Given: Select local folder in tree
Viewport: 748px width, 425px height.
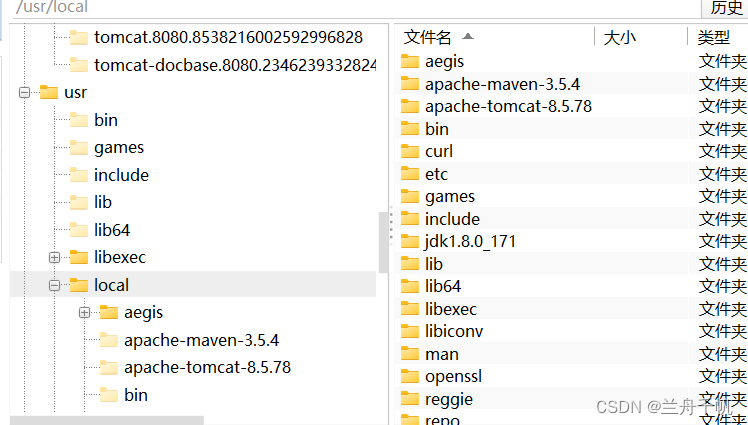Looking at the screenshot, I should pyautogui.click(x=111, y=285).
